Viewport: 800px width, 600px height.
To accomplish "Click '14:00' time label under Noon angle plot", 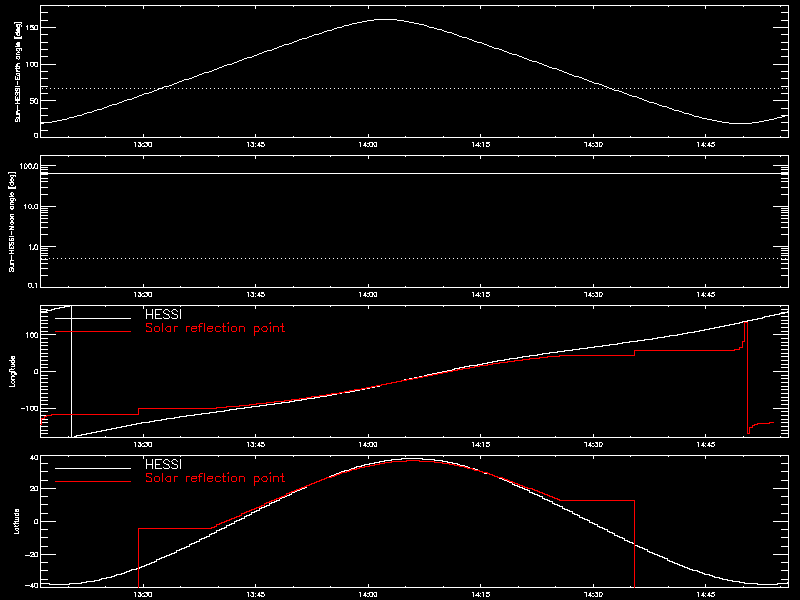I will pyautogui.click(x=368, y=295).
